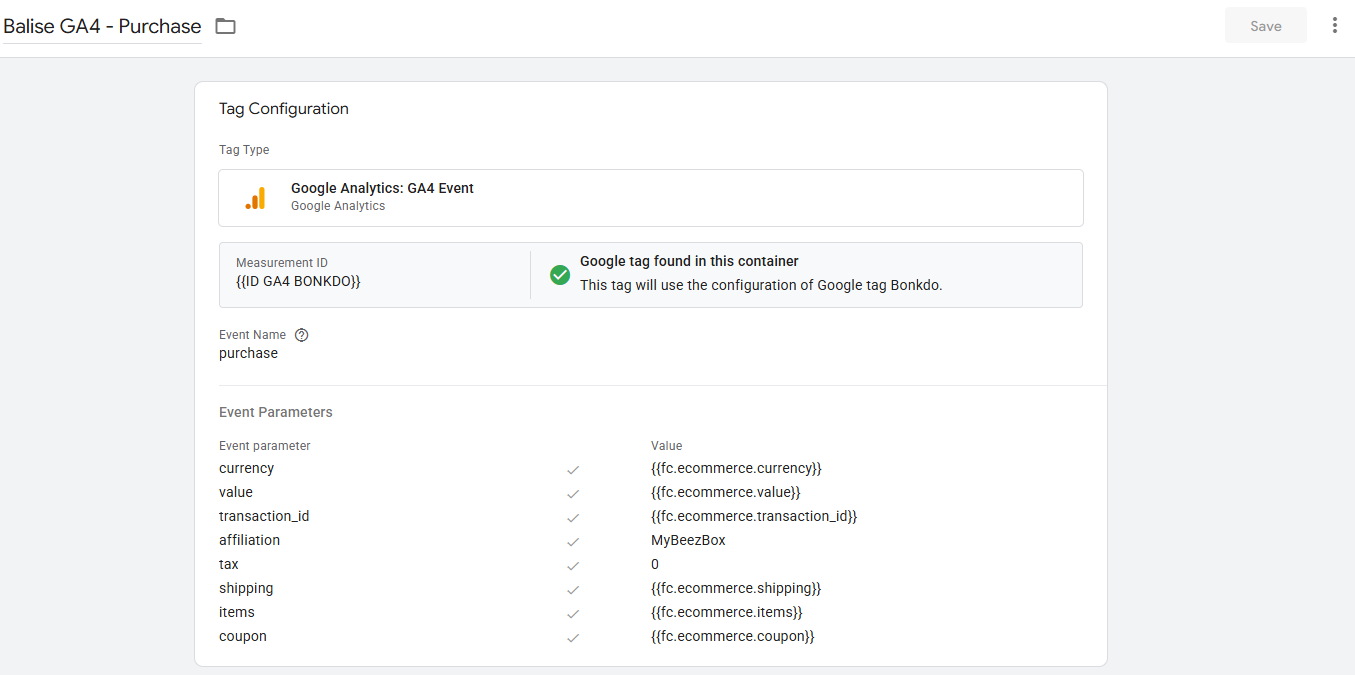The image size is (1355, 675).
Task: Click the check mark in tax row
Action: 573,565
